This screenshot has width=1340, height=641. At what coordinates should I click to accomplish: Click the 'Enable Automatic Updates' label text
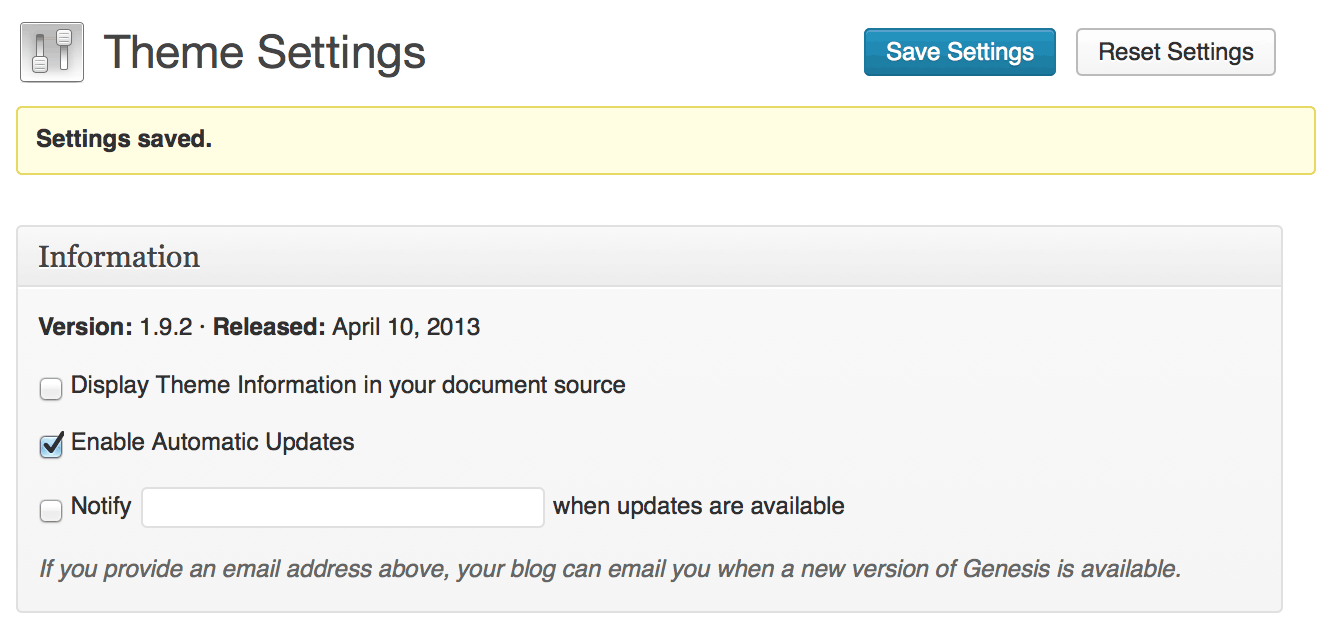213,442
